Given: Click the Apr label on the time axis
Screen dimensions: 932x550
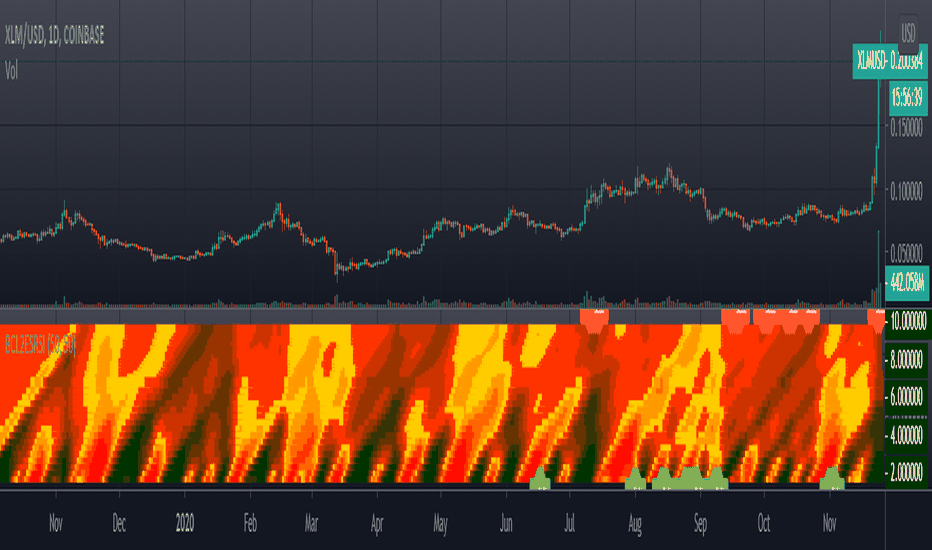Looking at the screenshot, I should tap(377, 524).
